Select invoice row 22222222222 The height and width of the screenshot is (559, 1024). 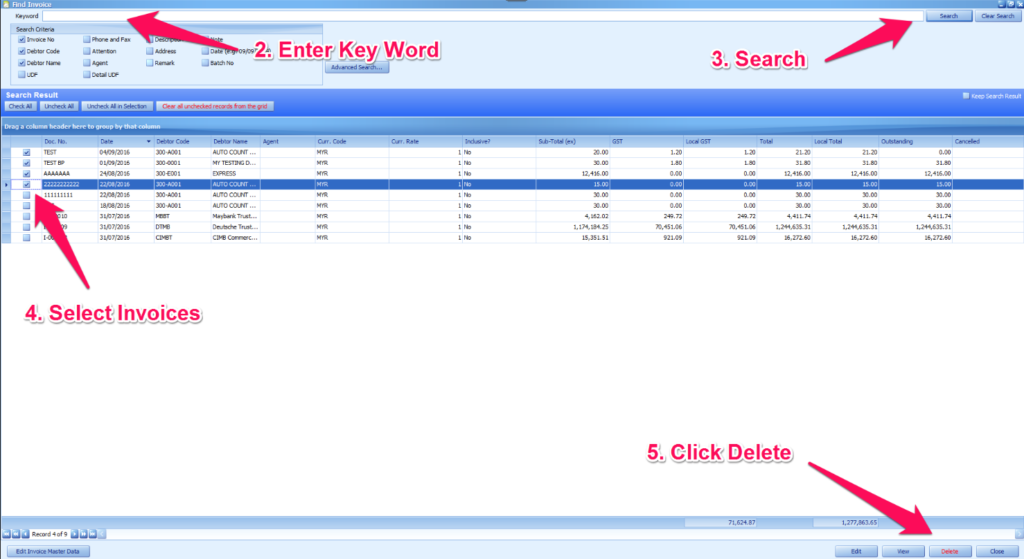[512, 185]
